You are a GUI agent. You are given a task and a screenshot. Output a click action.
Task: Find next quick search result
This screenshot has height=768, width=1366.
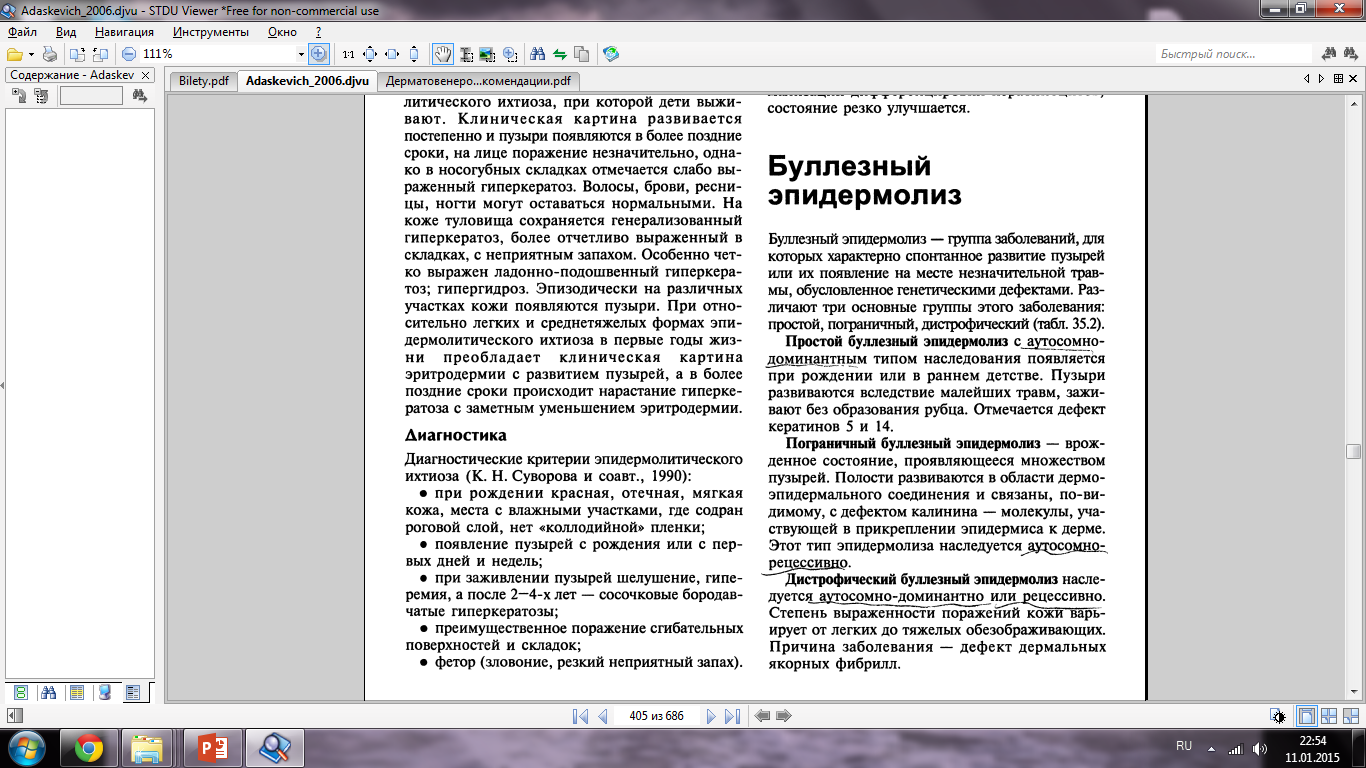tap(1350, 54)
